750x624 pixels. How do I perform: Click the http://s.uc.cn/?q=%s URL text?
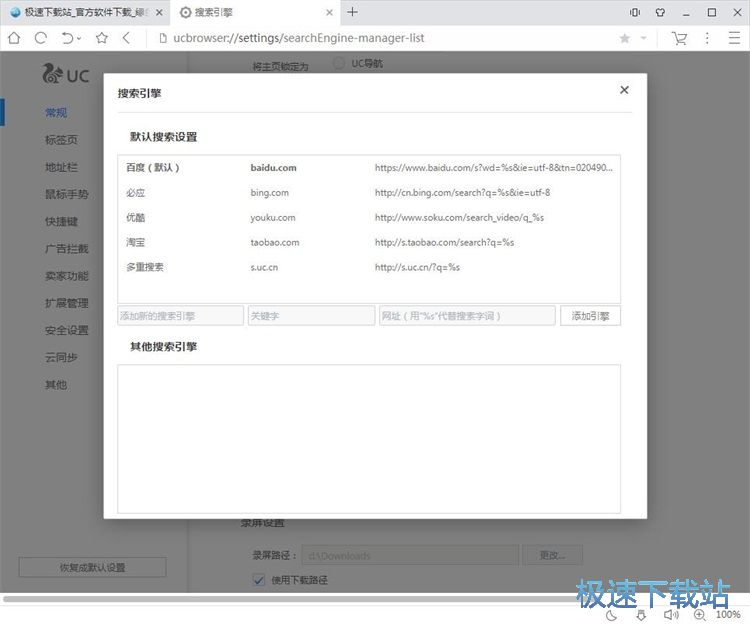417,267
